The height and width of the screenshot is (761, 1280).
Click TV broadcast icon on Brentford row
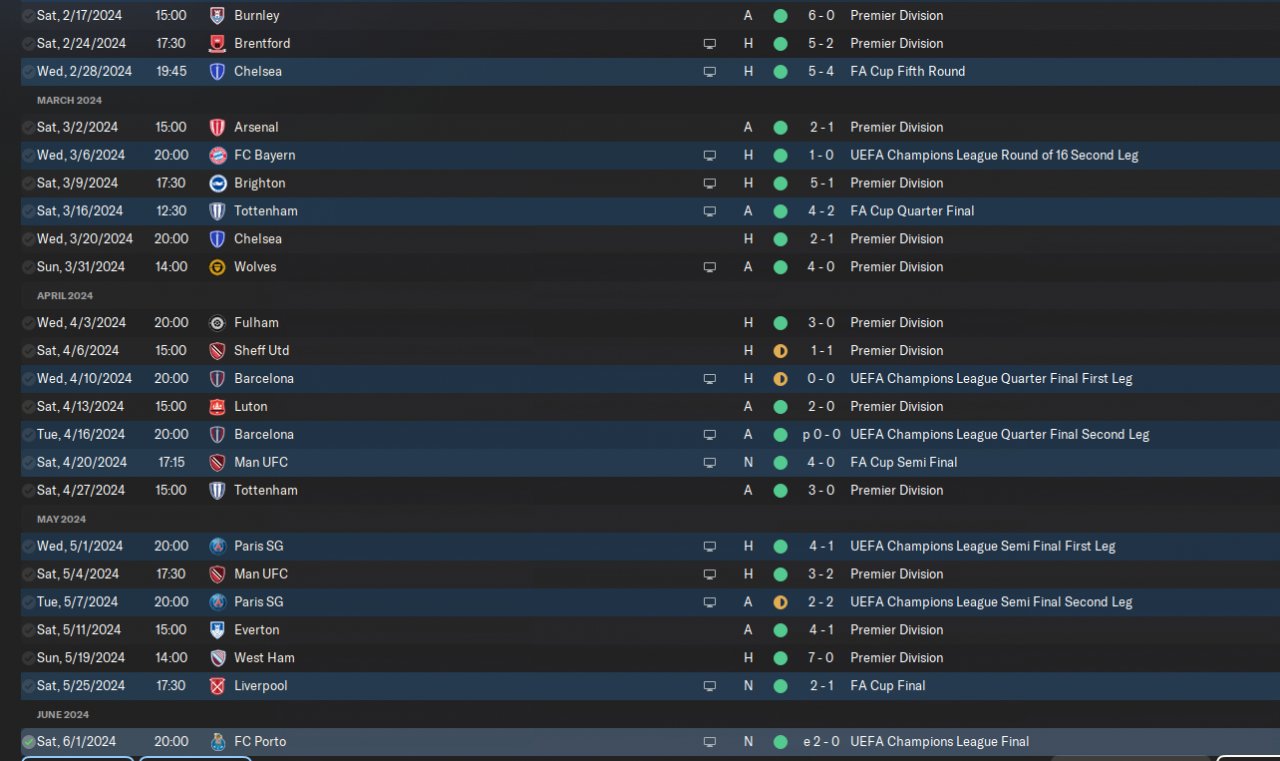pos(710,44)
